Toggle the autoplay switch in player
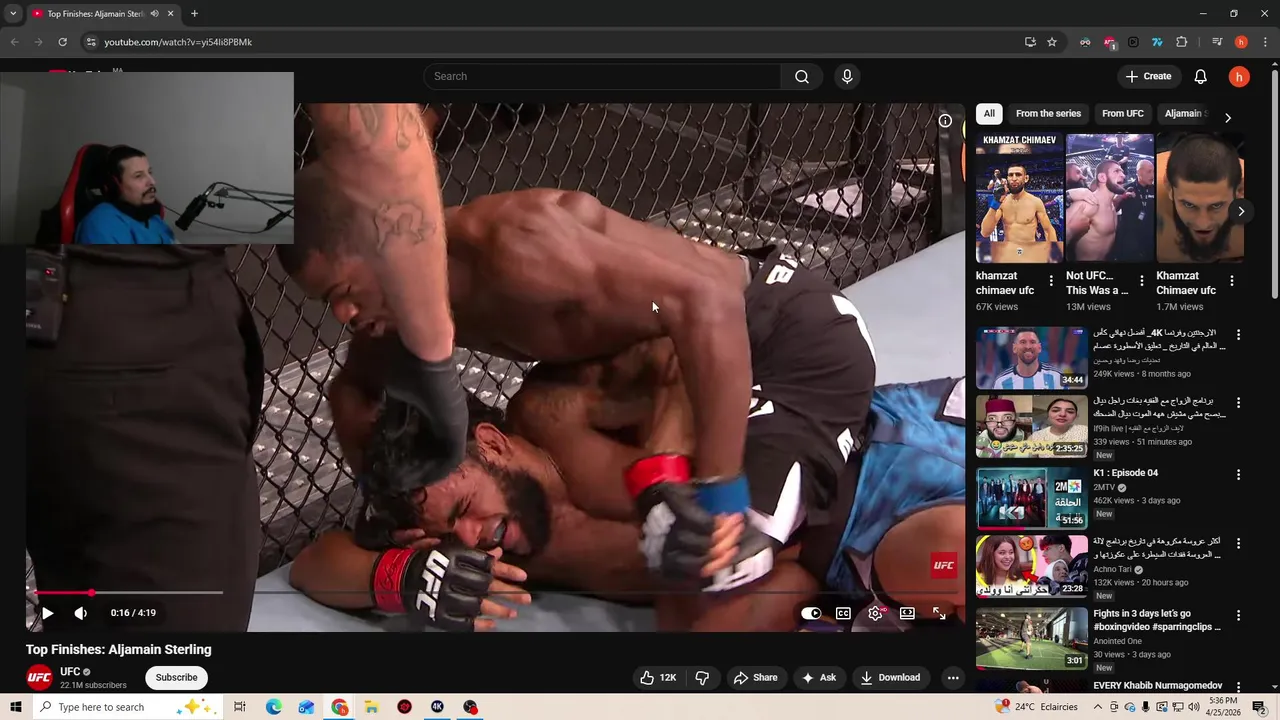This screenshot has width=1280, height=720. pyautogui.click(x=811, y=613)
